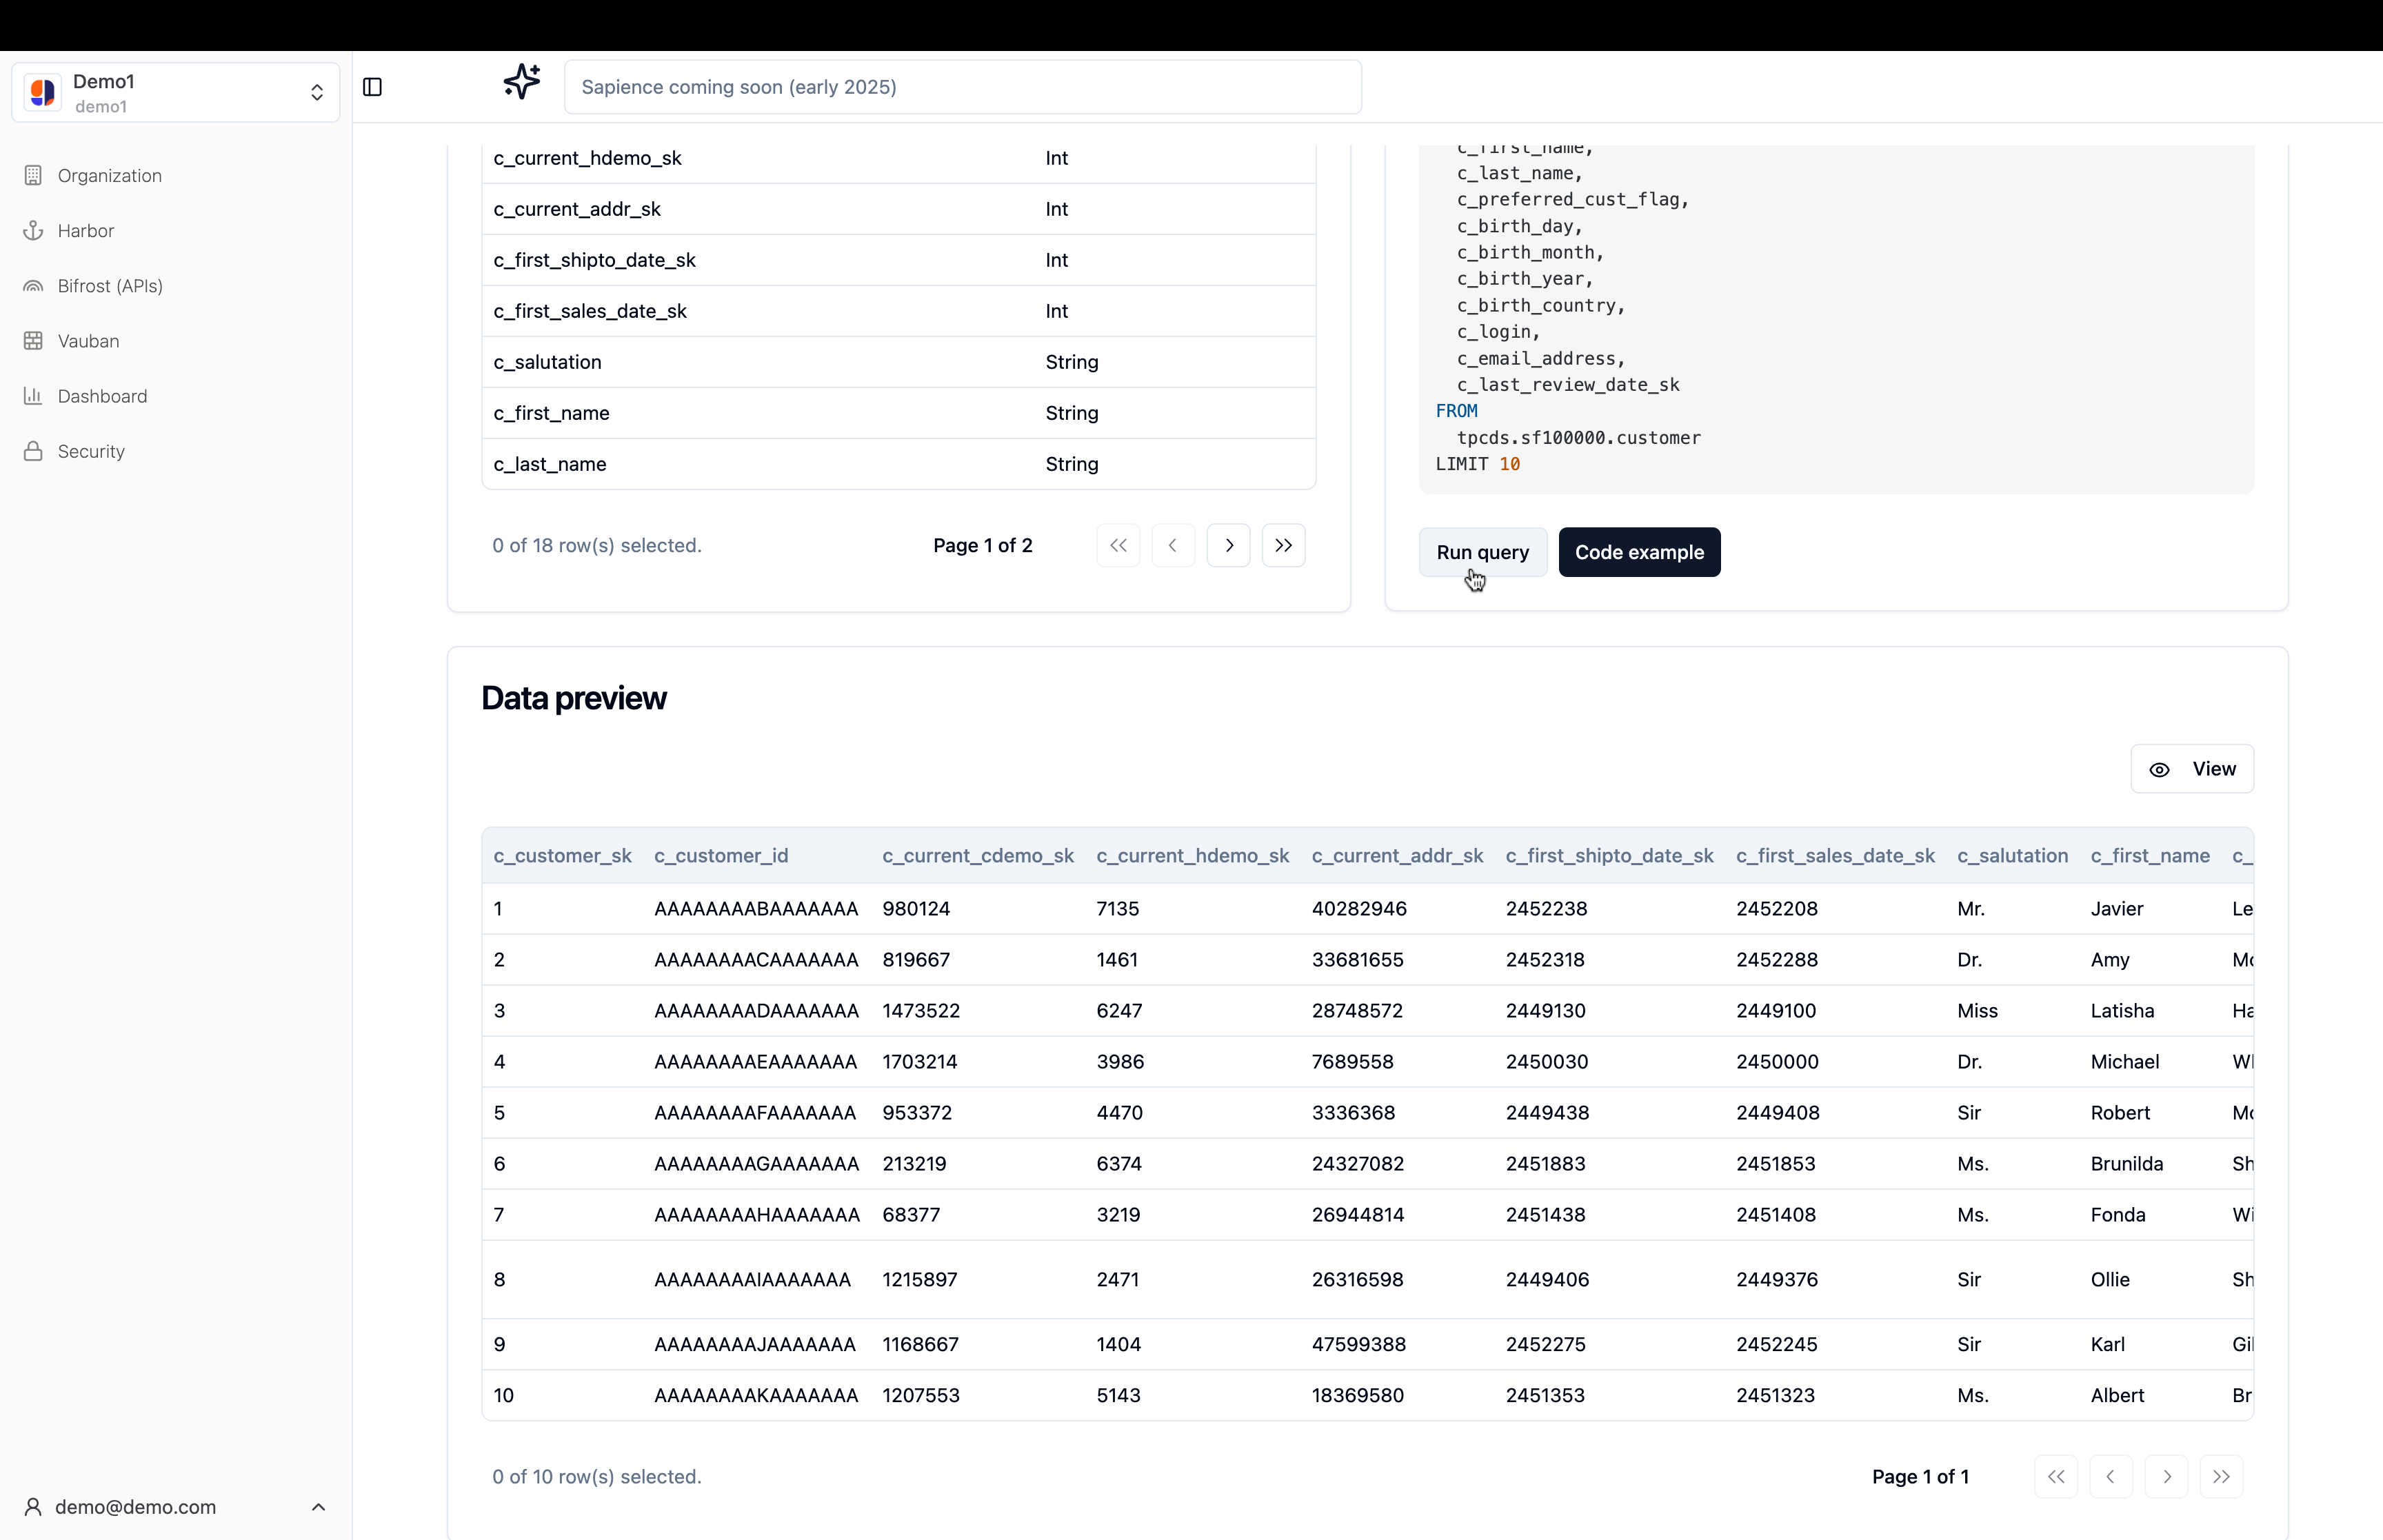Click tpcds.sf100000.customer in the query
2383x1540 pixels.
coord(1578,437)
